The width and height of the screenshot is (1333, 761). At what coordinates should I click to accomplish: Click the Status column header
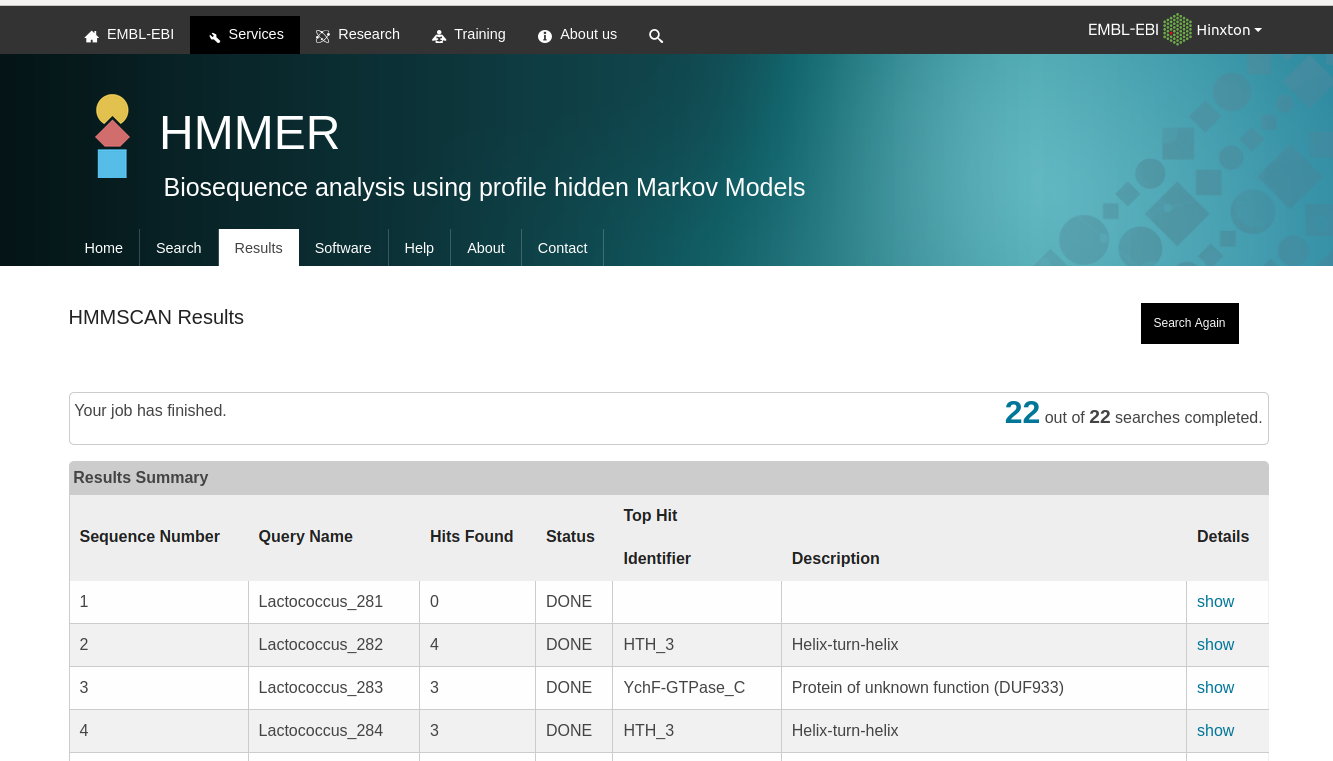(x=570, y=537)
